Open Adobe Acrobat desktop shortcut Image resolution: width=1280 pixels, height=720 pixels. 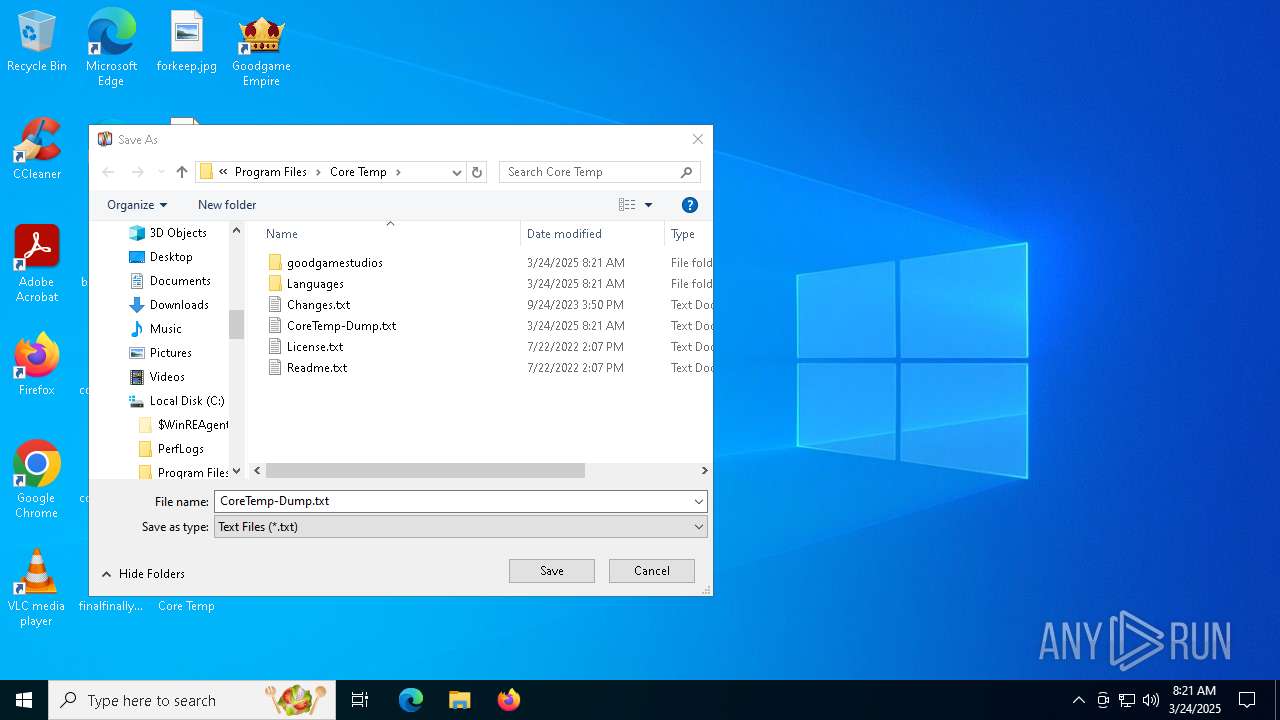click(x=37, y=264)
